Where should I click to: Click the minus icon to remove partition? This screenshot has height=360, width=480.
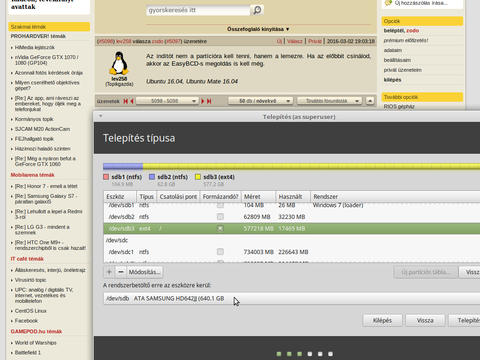pos(121,272)
